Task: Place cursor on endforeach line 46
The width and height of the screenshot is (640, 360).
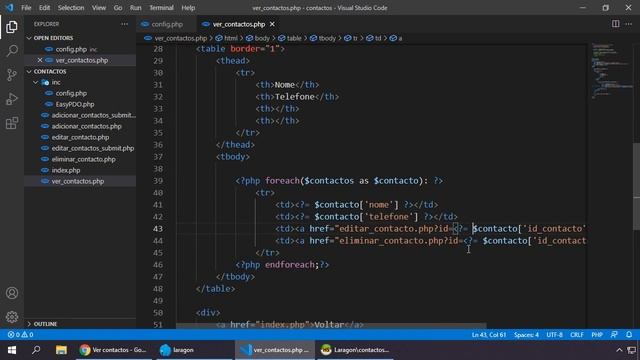Action: point(291,265)
